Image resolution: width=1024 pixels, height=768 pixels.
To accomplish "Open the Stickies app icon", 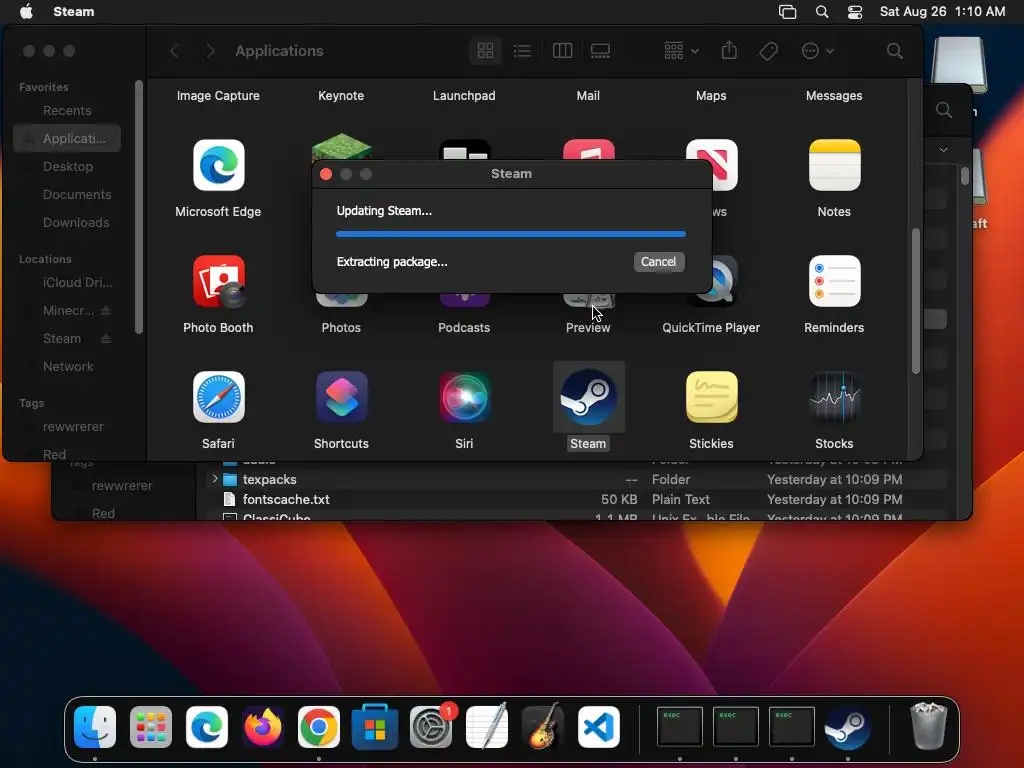I will [711, 397].
